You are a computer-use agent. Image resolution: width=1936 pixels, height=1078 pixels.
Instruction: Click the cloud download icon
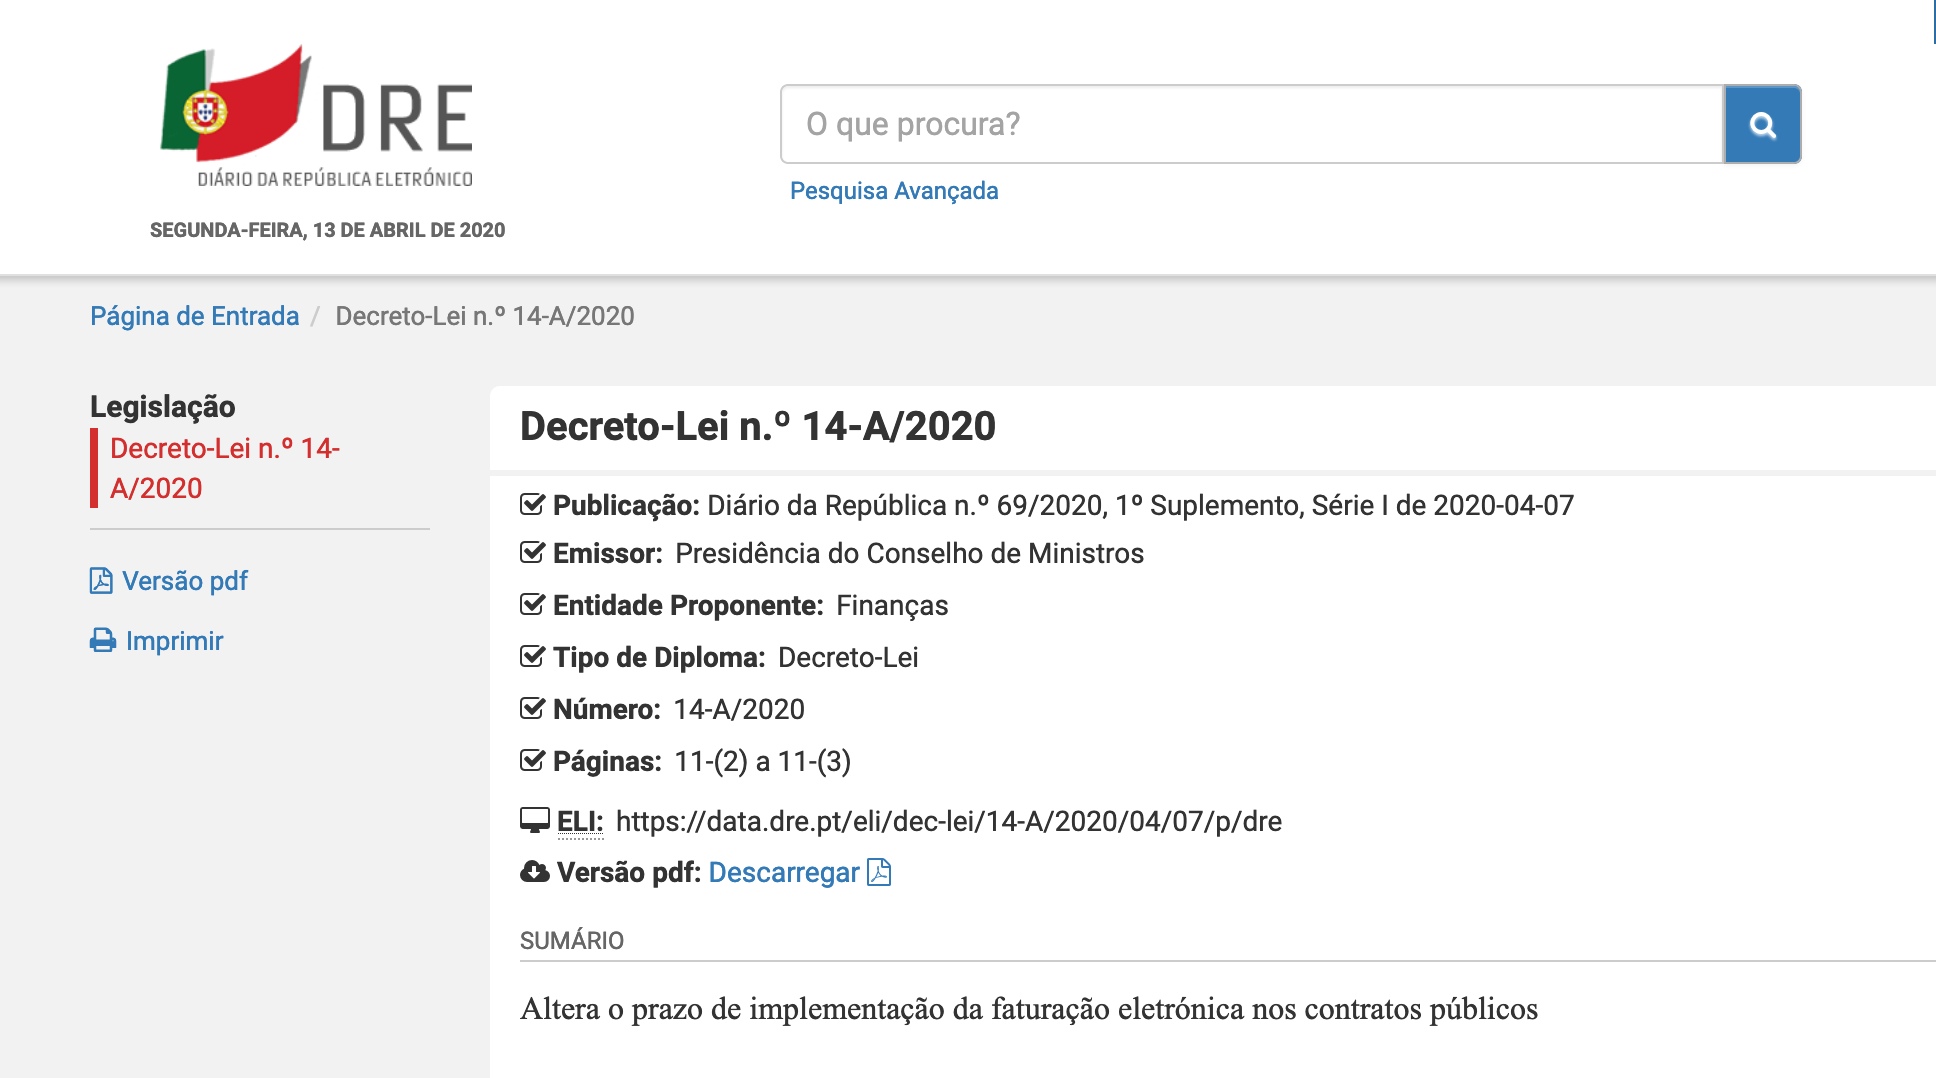click(535, 873)
